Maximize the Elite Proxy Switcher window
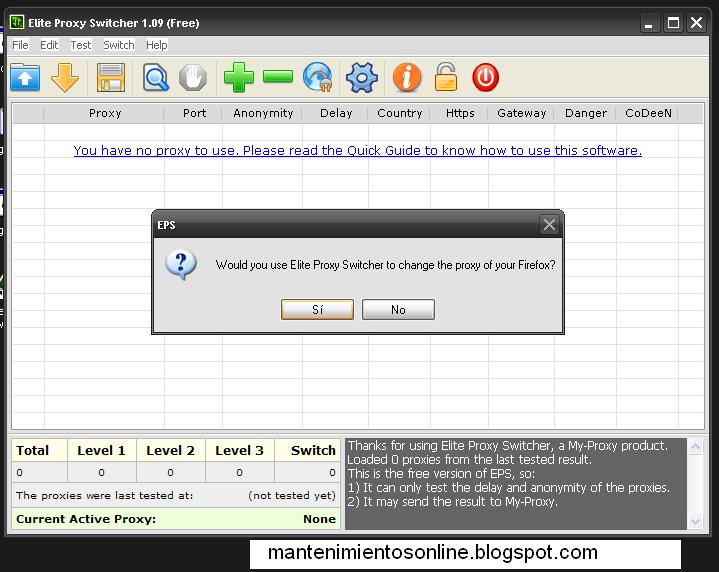Screen dimensions: 719x572 pyautogui.click(x=673, y=23)
